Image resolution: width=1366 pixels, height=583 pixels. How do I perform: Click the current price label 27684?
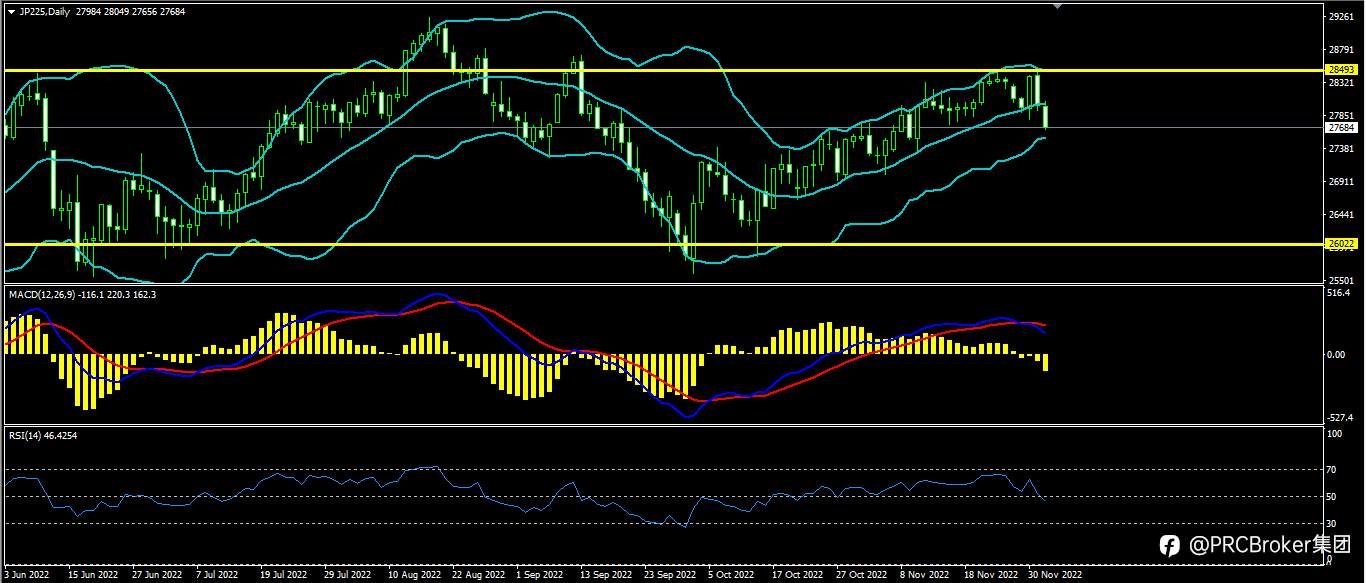(x=1340, y=128)
